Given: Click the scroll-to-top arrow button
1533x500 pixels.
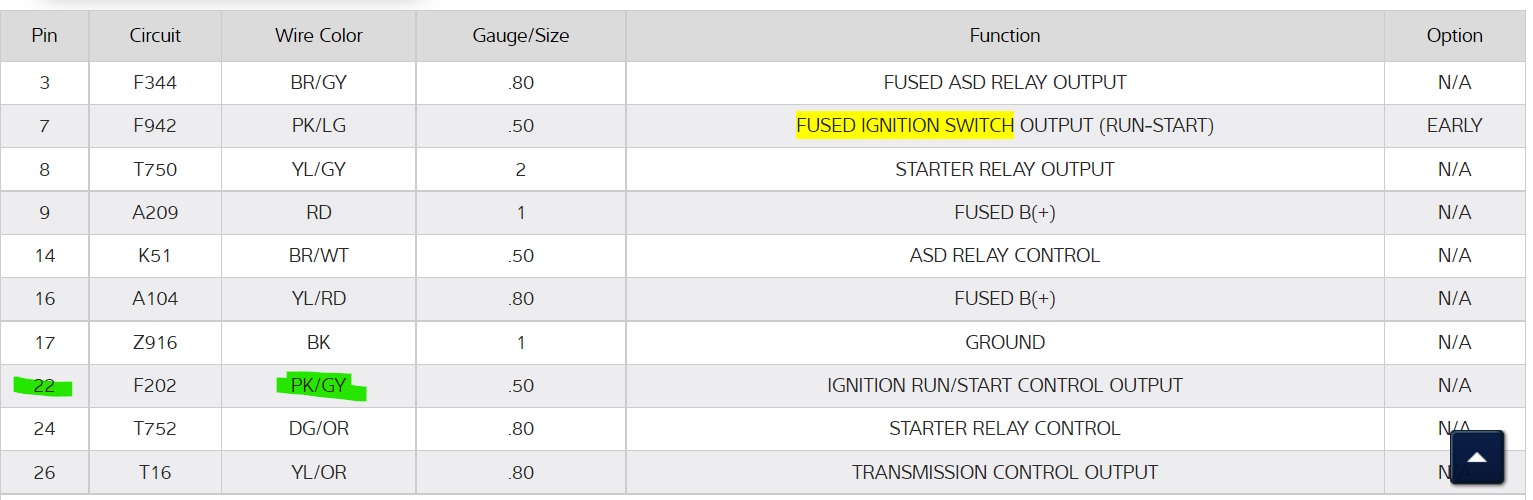Looking at the screenshot, I should click(x=1477, y=458).
